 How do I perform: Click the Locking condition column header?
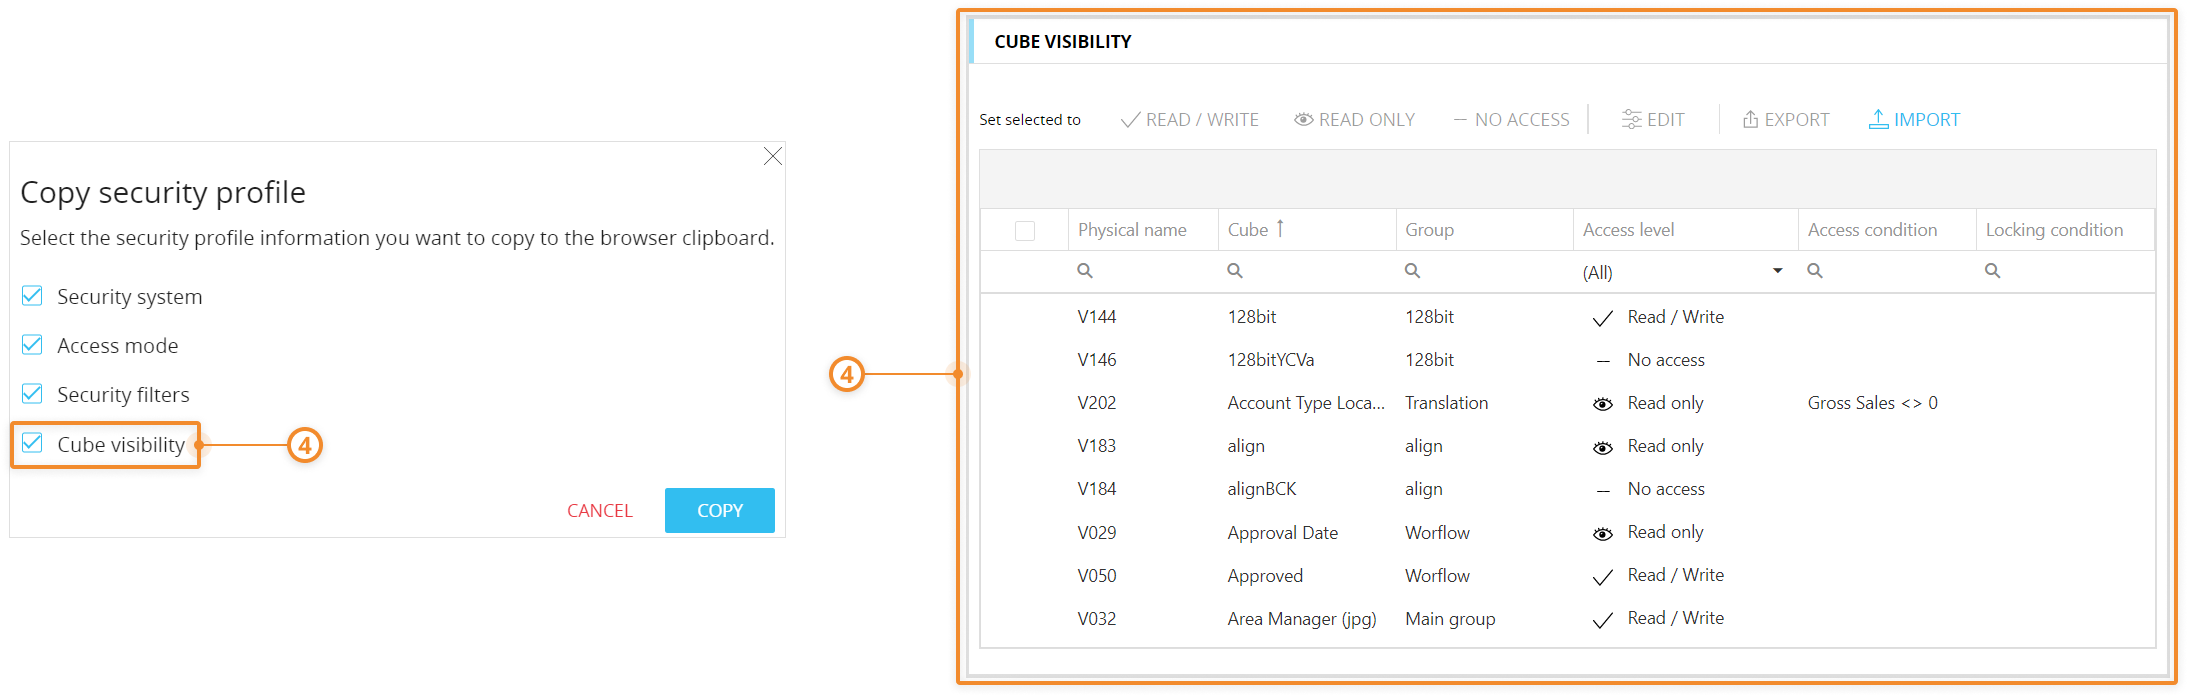coord(2053,230)
